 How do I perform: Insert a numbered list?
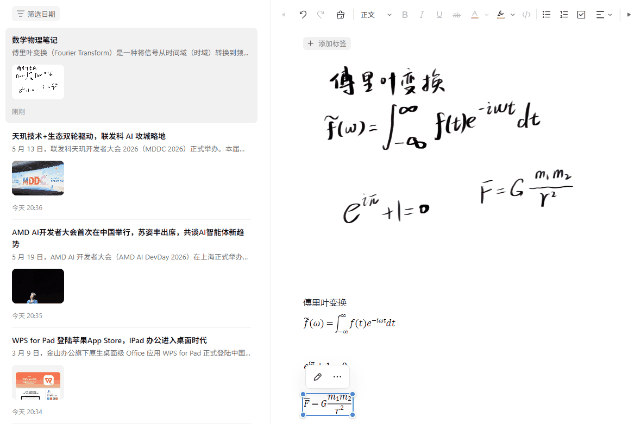click(x=564, y=15)
